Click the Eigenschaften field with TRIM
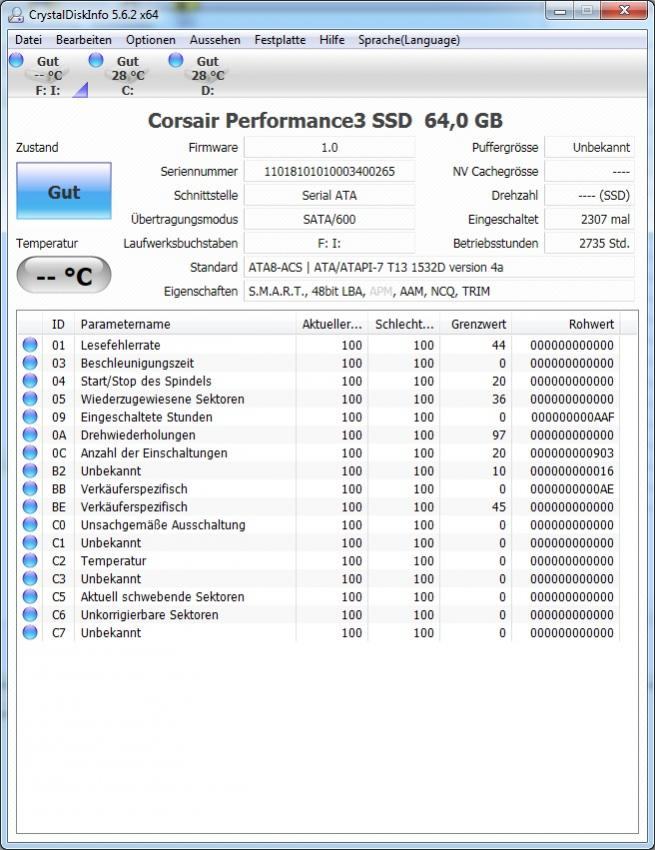655x850 pixels. (439, 291)
